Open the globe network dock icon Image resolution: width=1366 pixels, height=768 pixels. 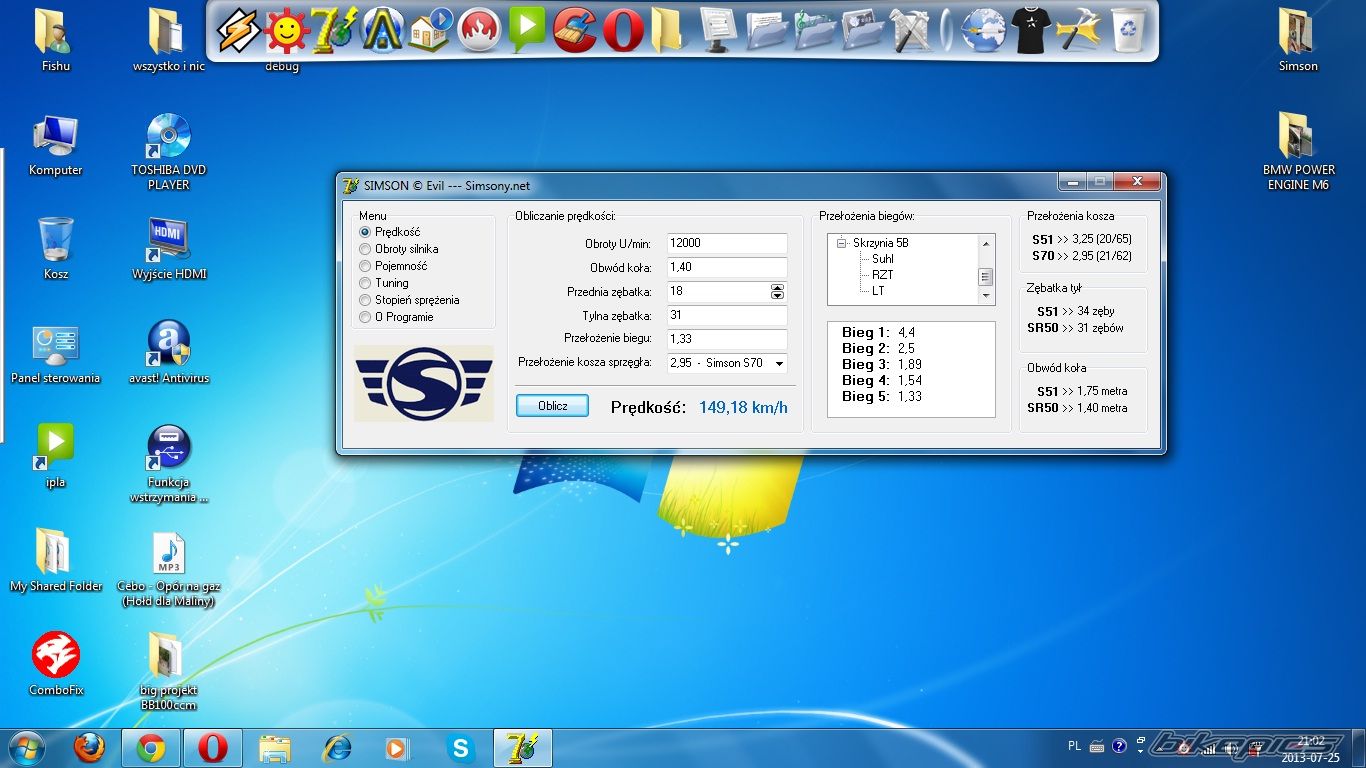tap(984, 30)
